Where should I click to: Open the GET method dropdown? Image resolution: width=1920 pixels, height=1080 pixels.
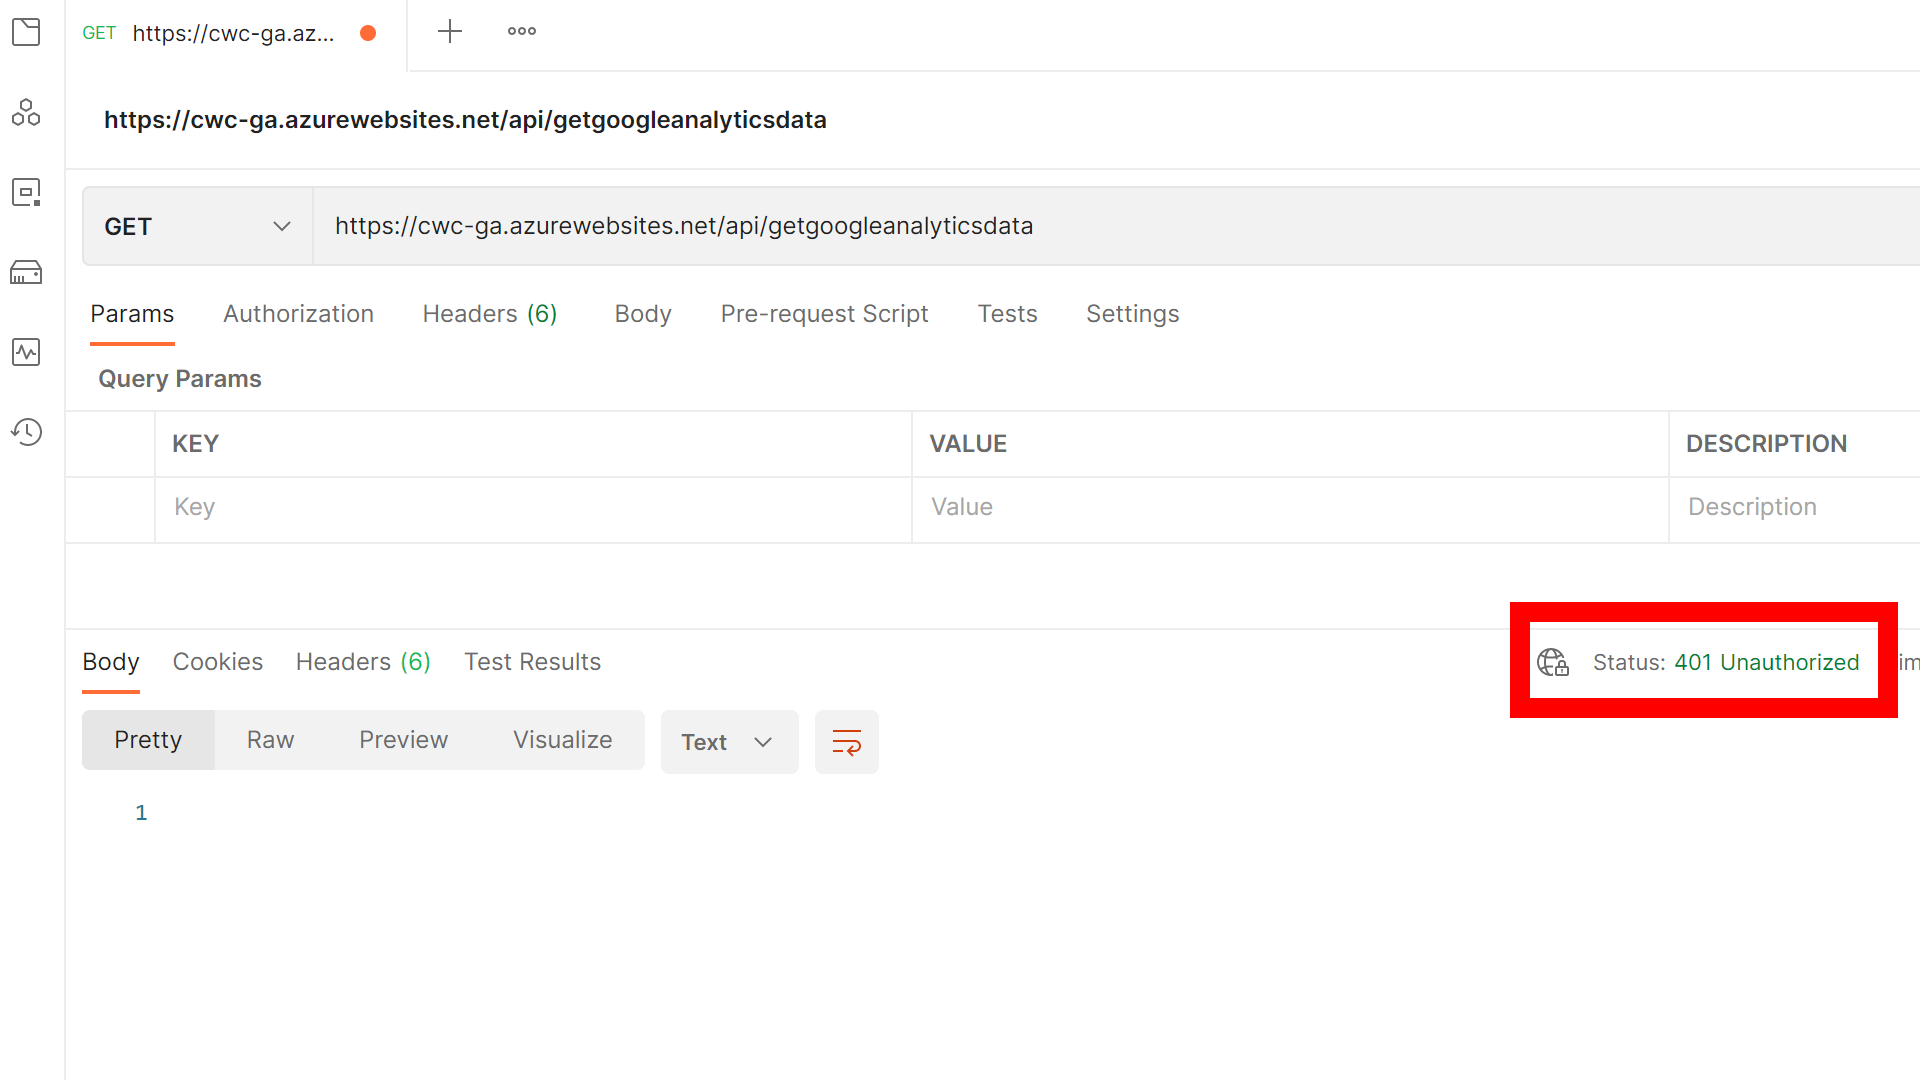[x=196, y=226]
